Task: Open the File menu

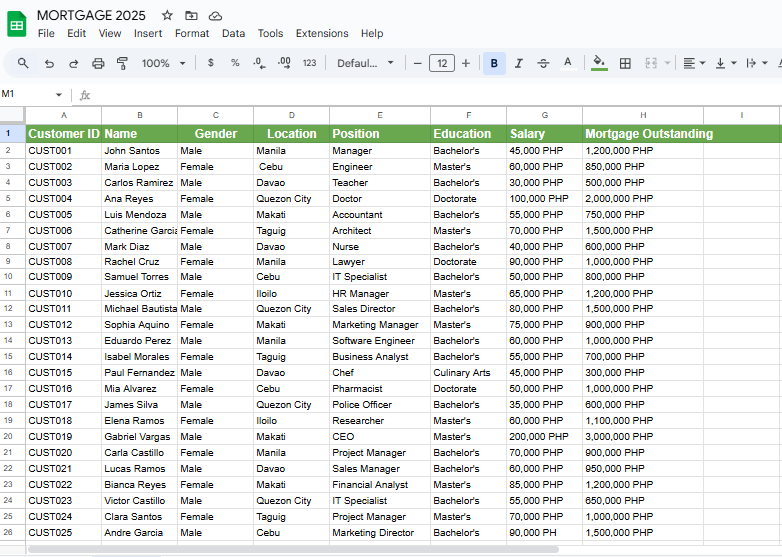Action: pyautogui.click(x=46, y=33)
